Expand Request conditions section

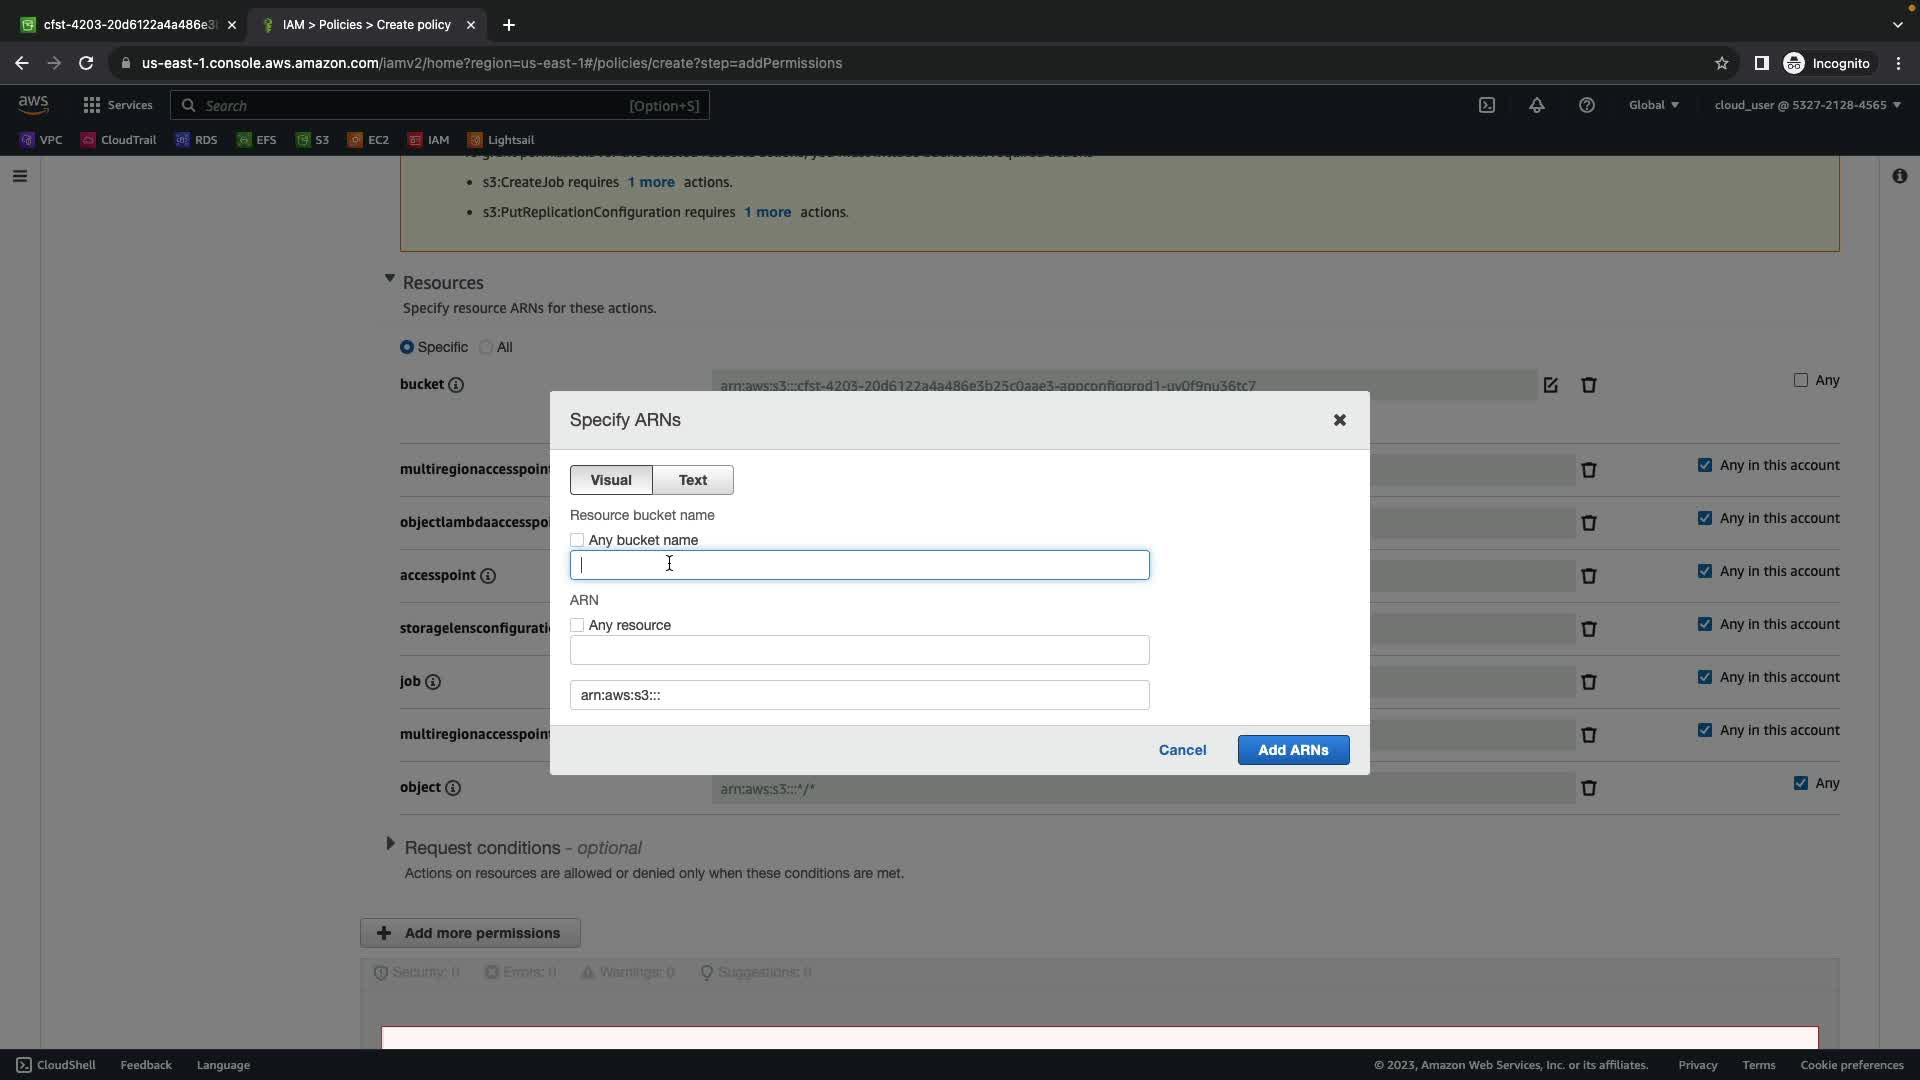[x=390, y=844]
